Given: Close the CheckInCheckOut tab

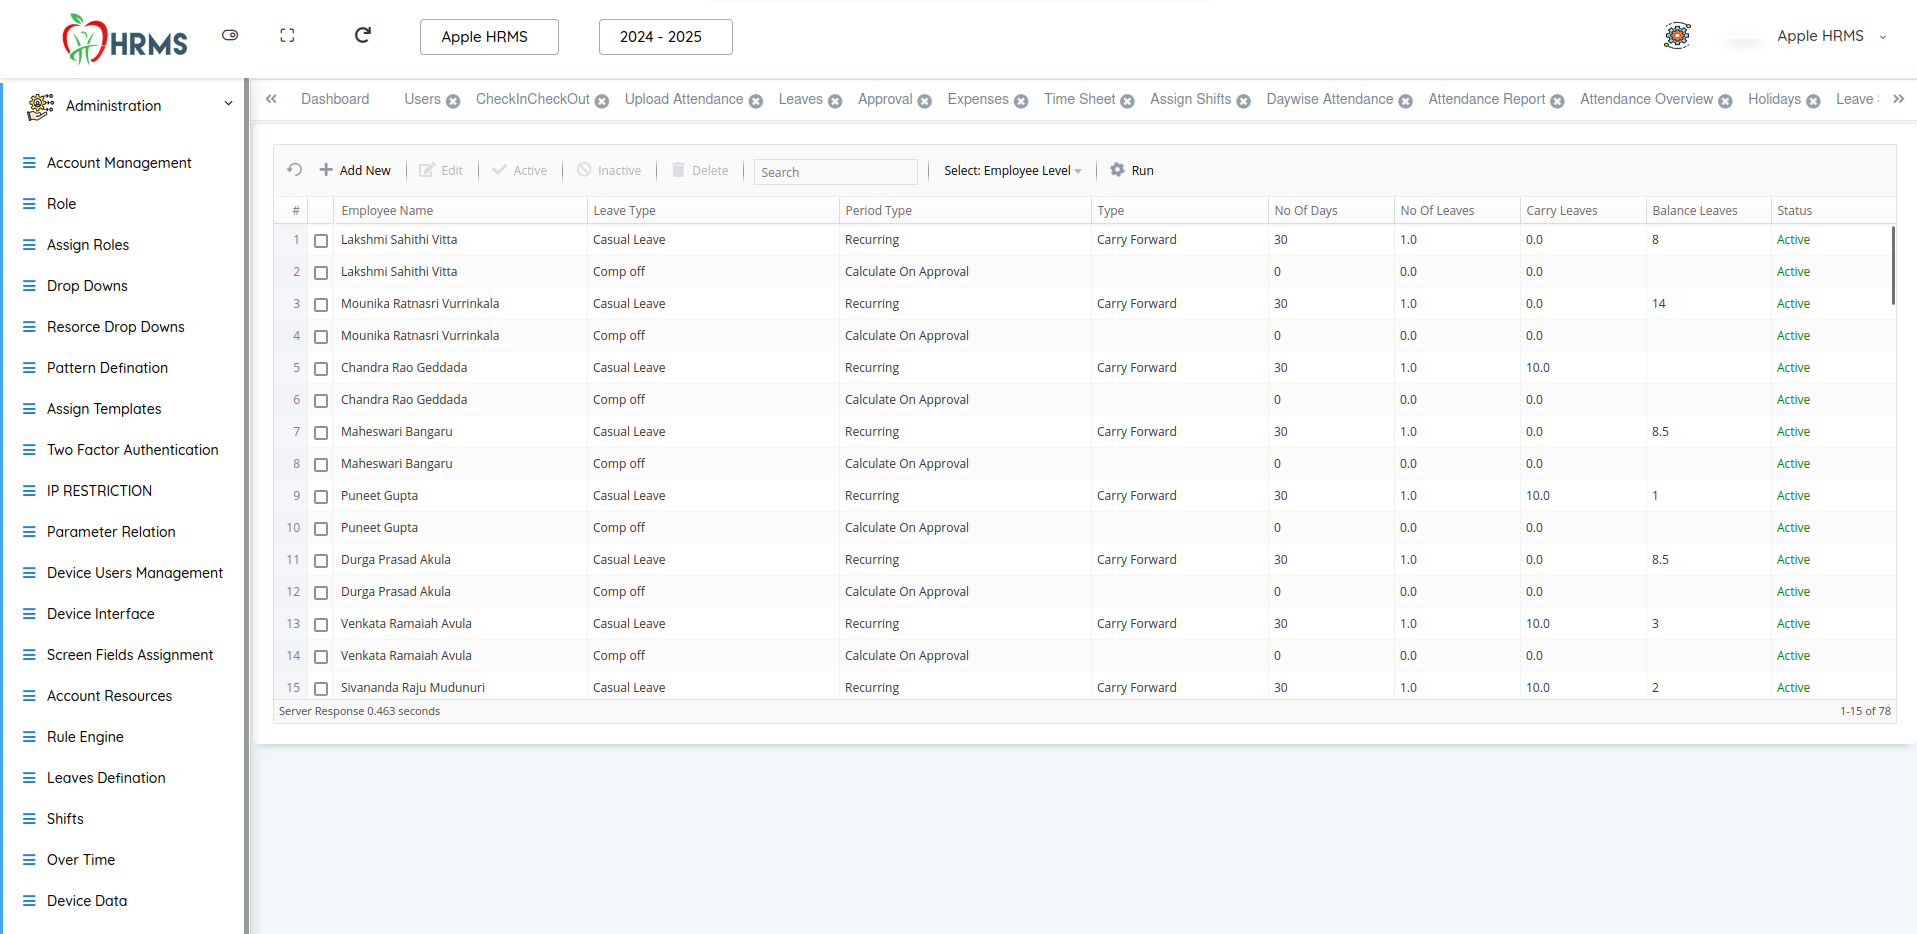Looking at the screenshot, I should pyautogui.click(x=602, y=101).
